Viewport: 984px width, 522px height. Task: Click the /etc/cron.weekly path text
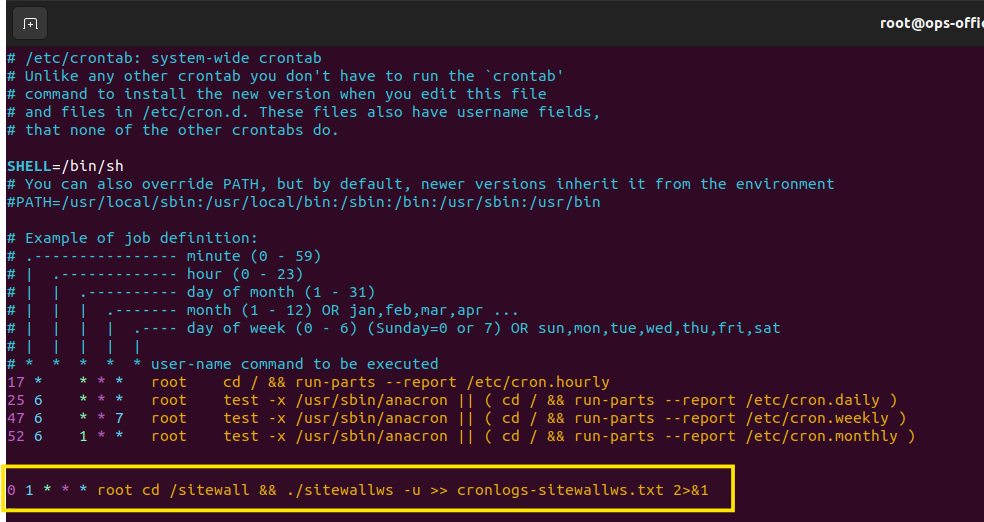click(817, 418)
